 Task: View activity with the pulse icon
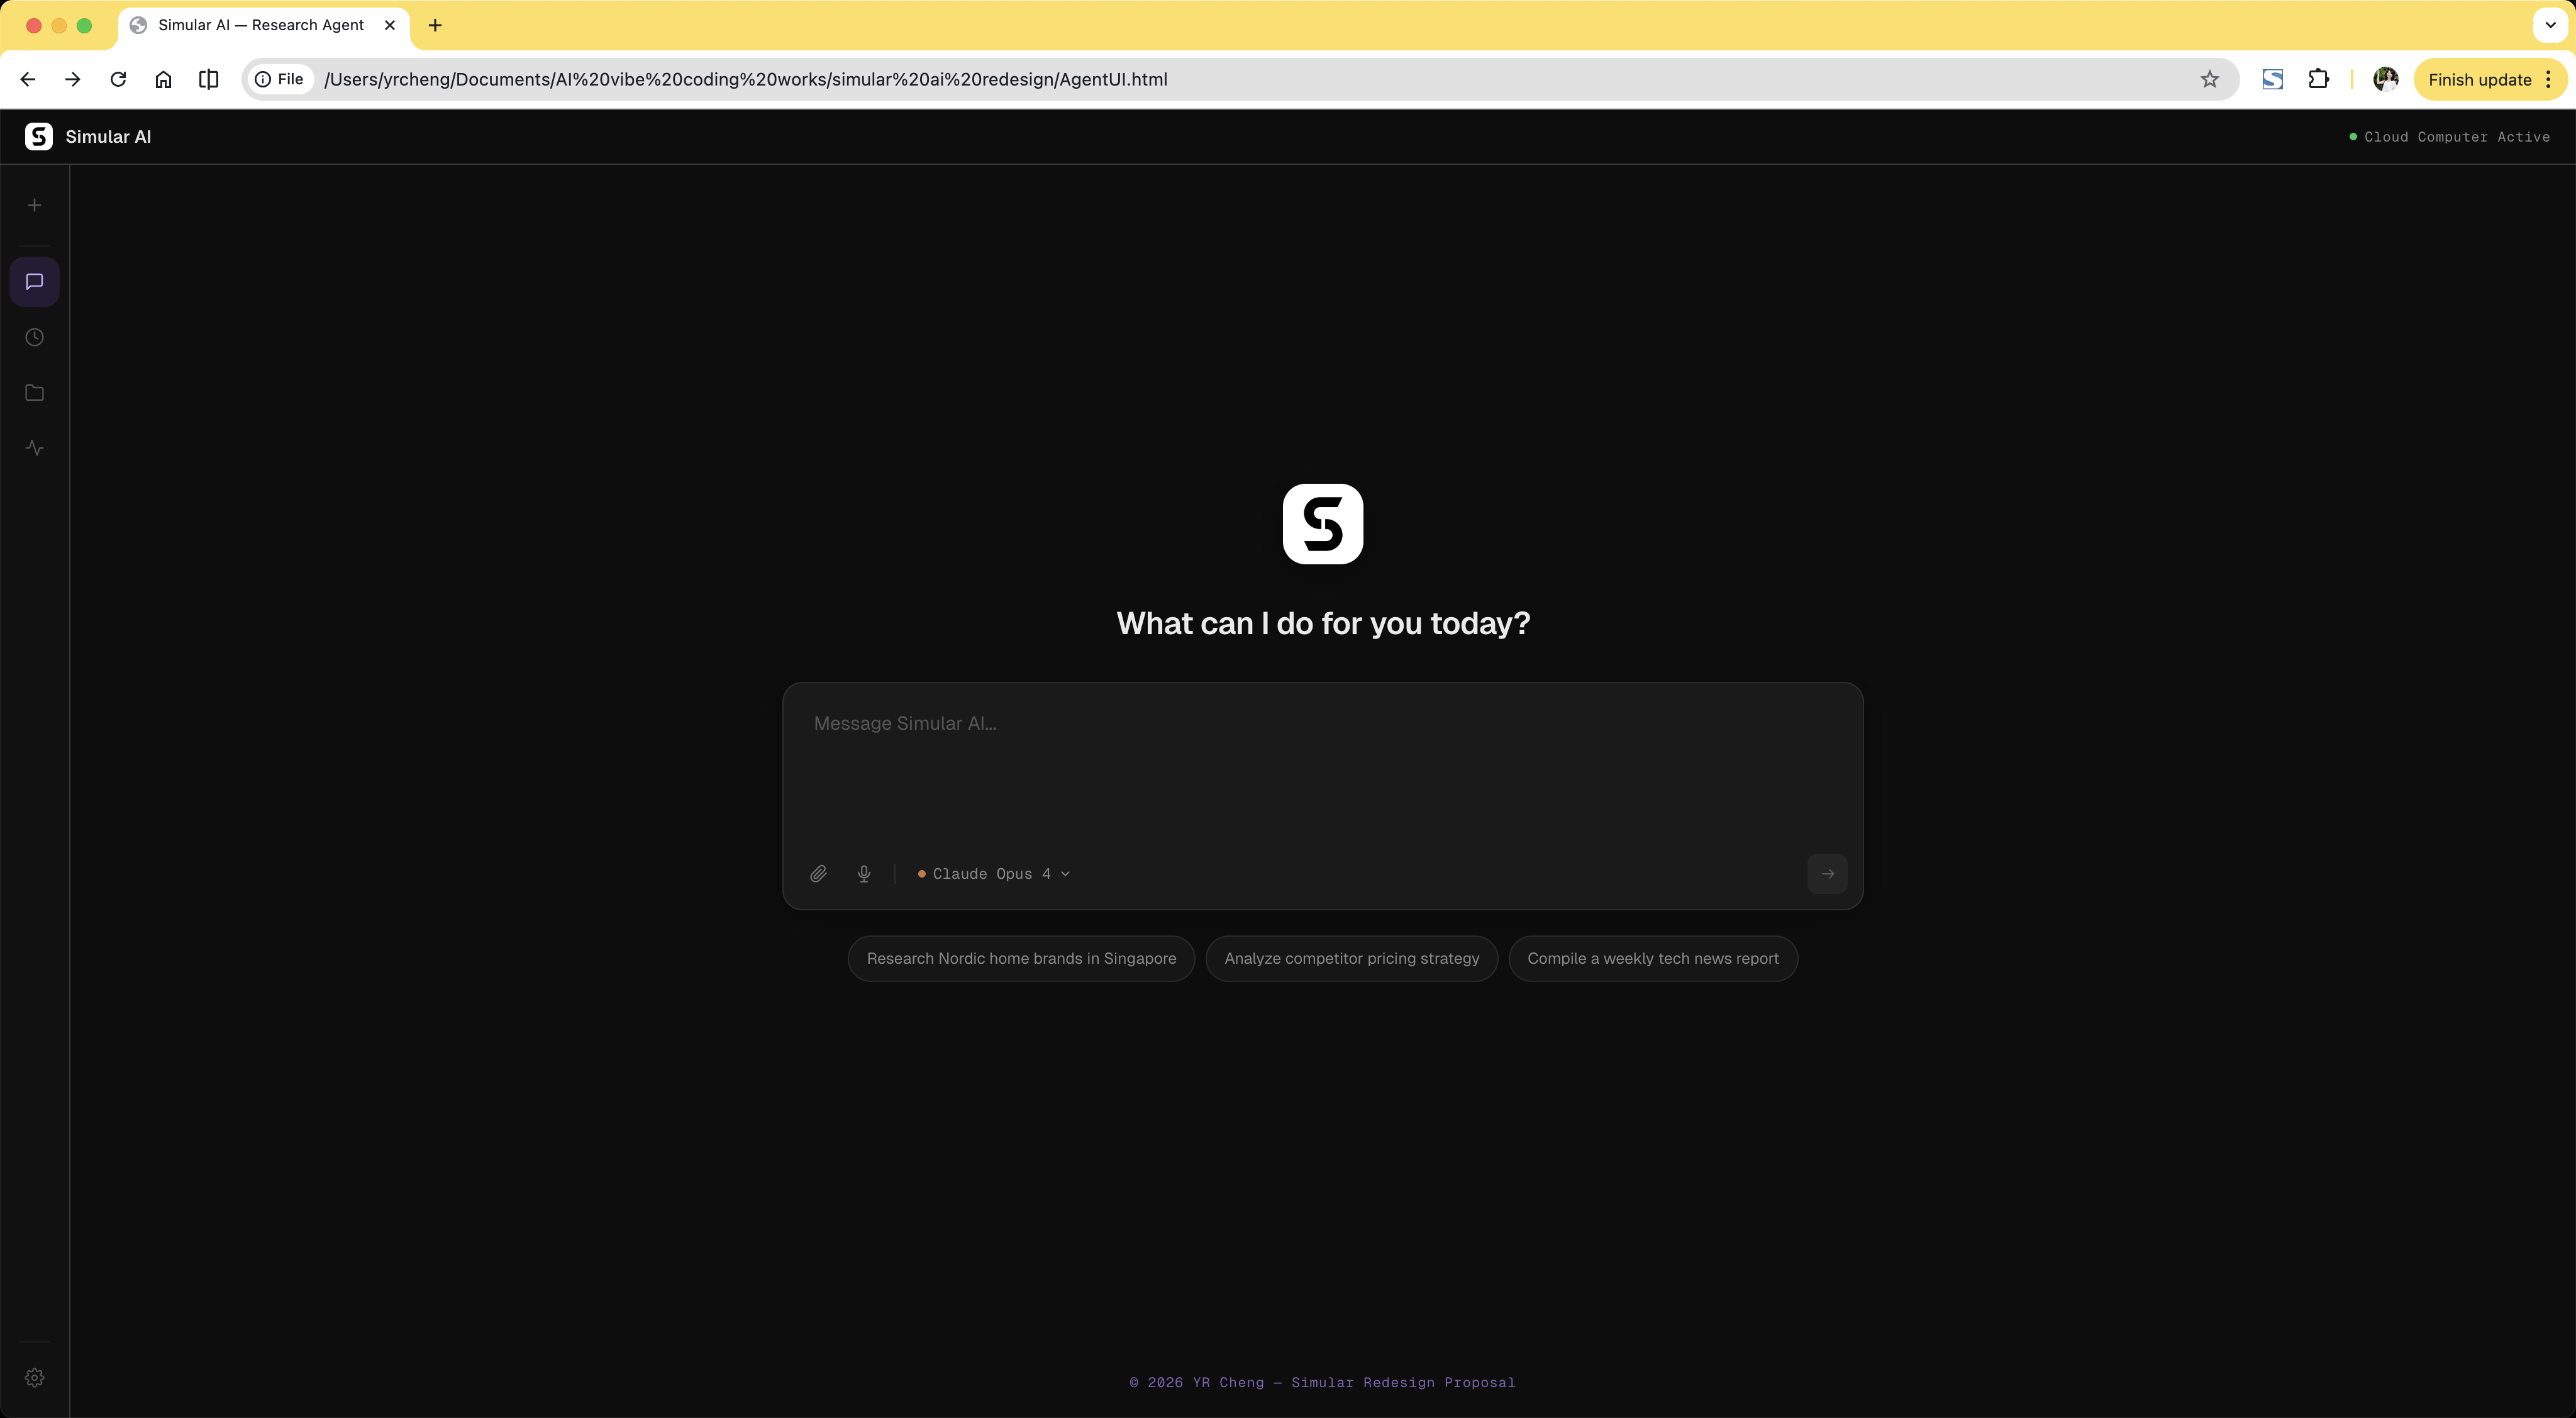34,447
